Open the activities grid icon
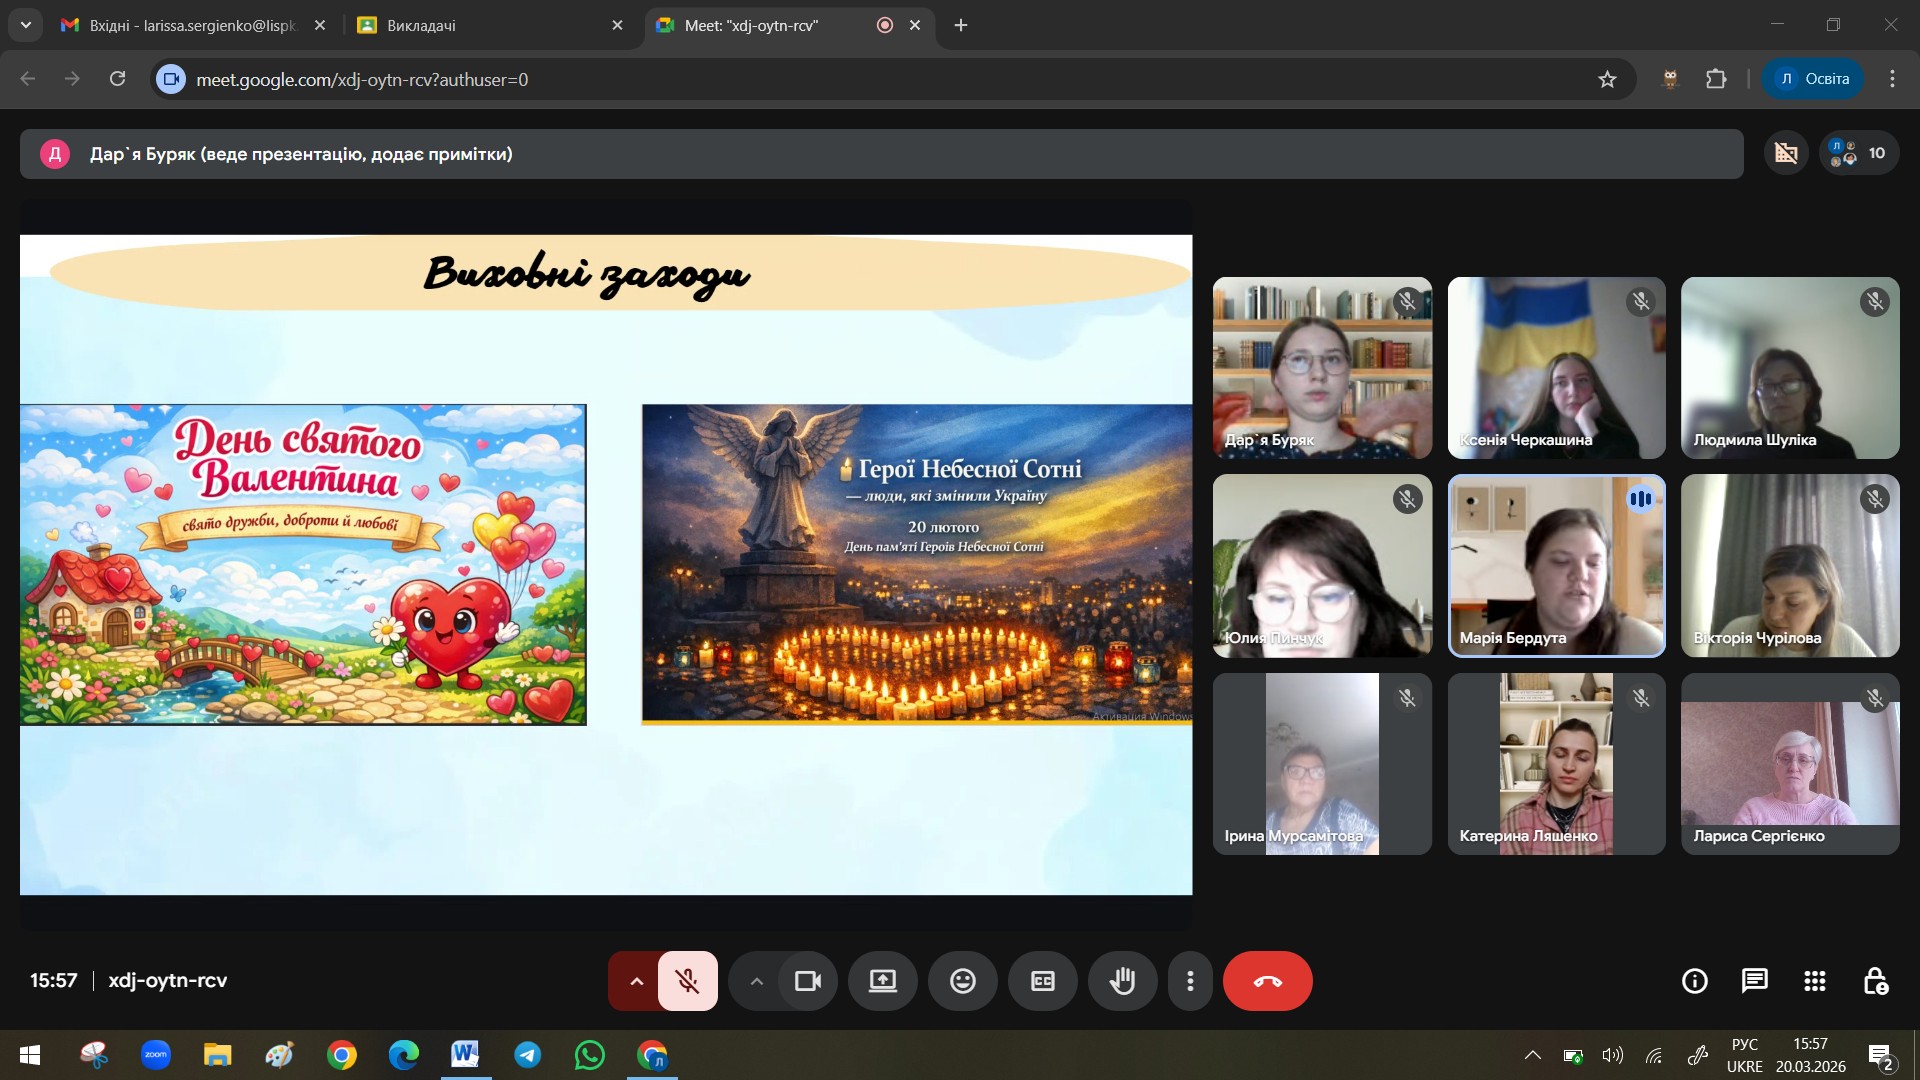The height and width of the screenshot is (1080, 1920). pyautogui.click(x=1814, y=981)
